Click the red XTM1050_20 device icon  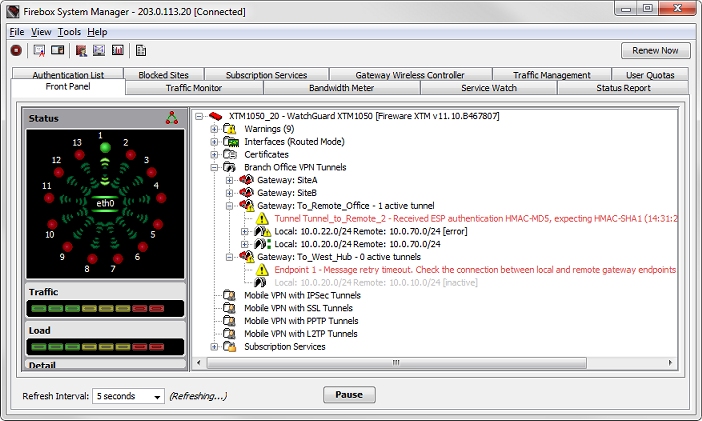point(214,116)
